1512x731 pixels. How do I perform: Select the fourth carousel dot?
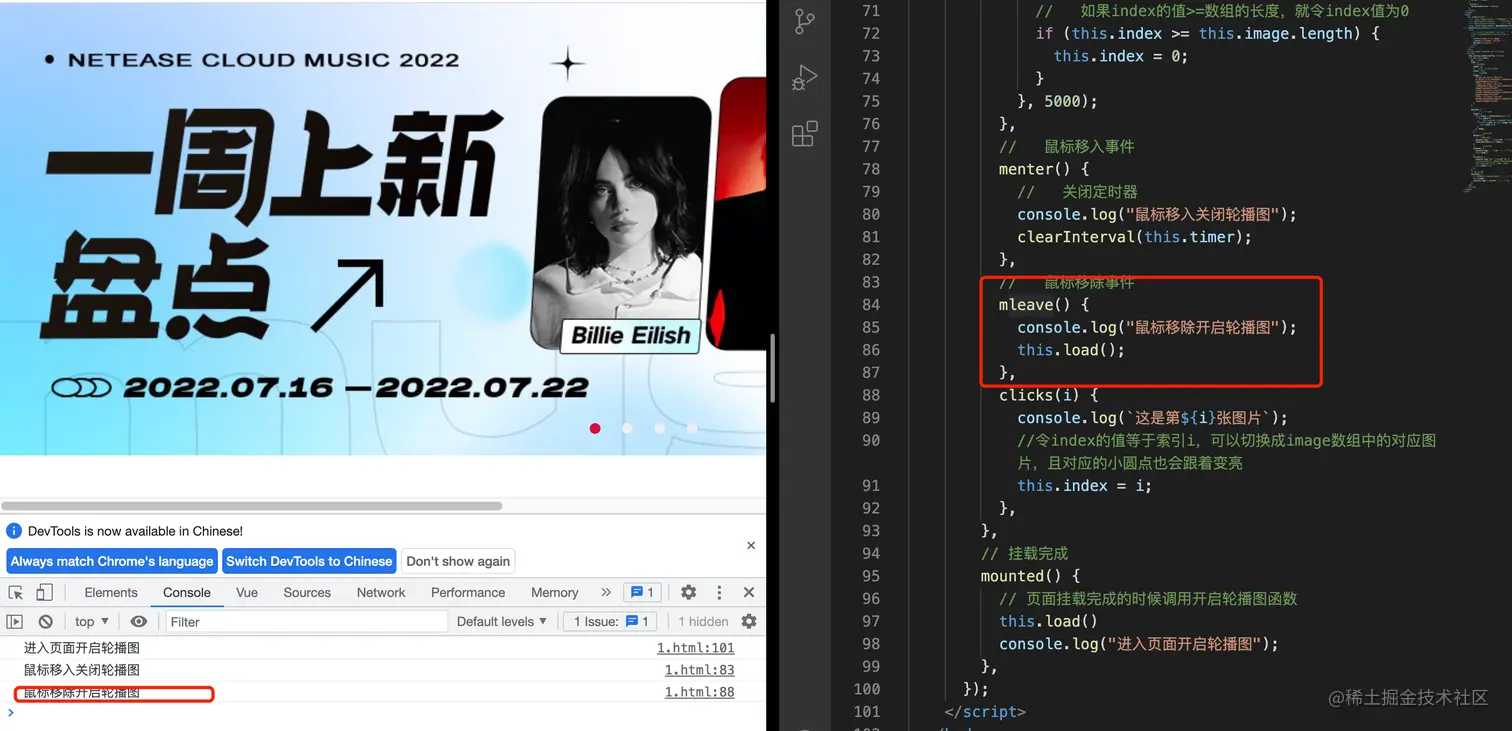pyautogui.click(x=691, y=428)
